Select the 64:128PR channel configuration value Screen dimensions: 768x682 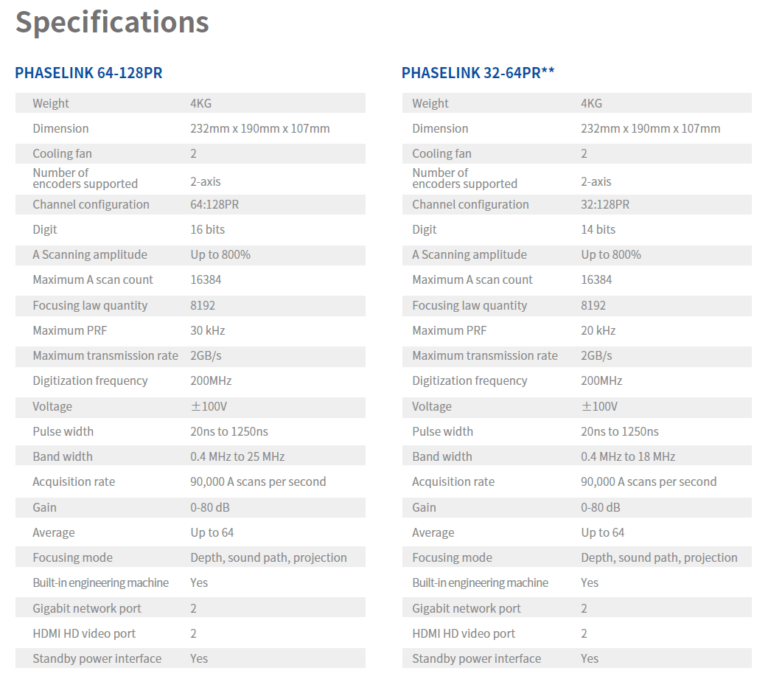(215, 204)
